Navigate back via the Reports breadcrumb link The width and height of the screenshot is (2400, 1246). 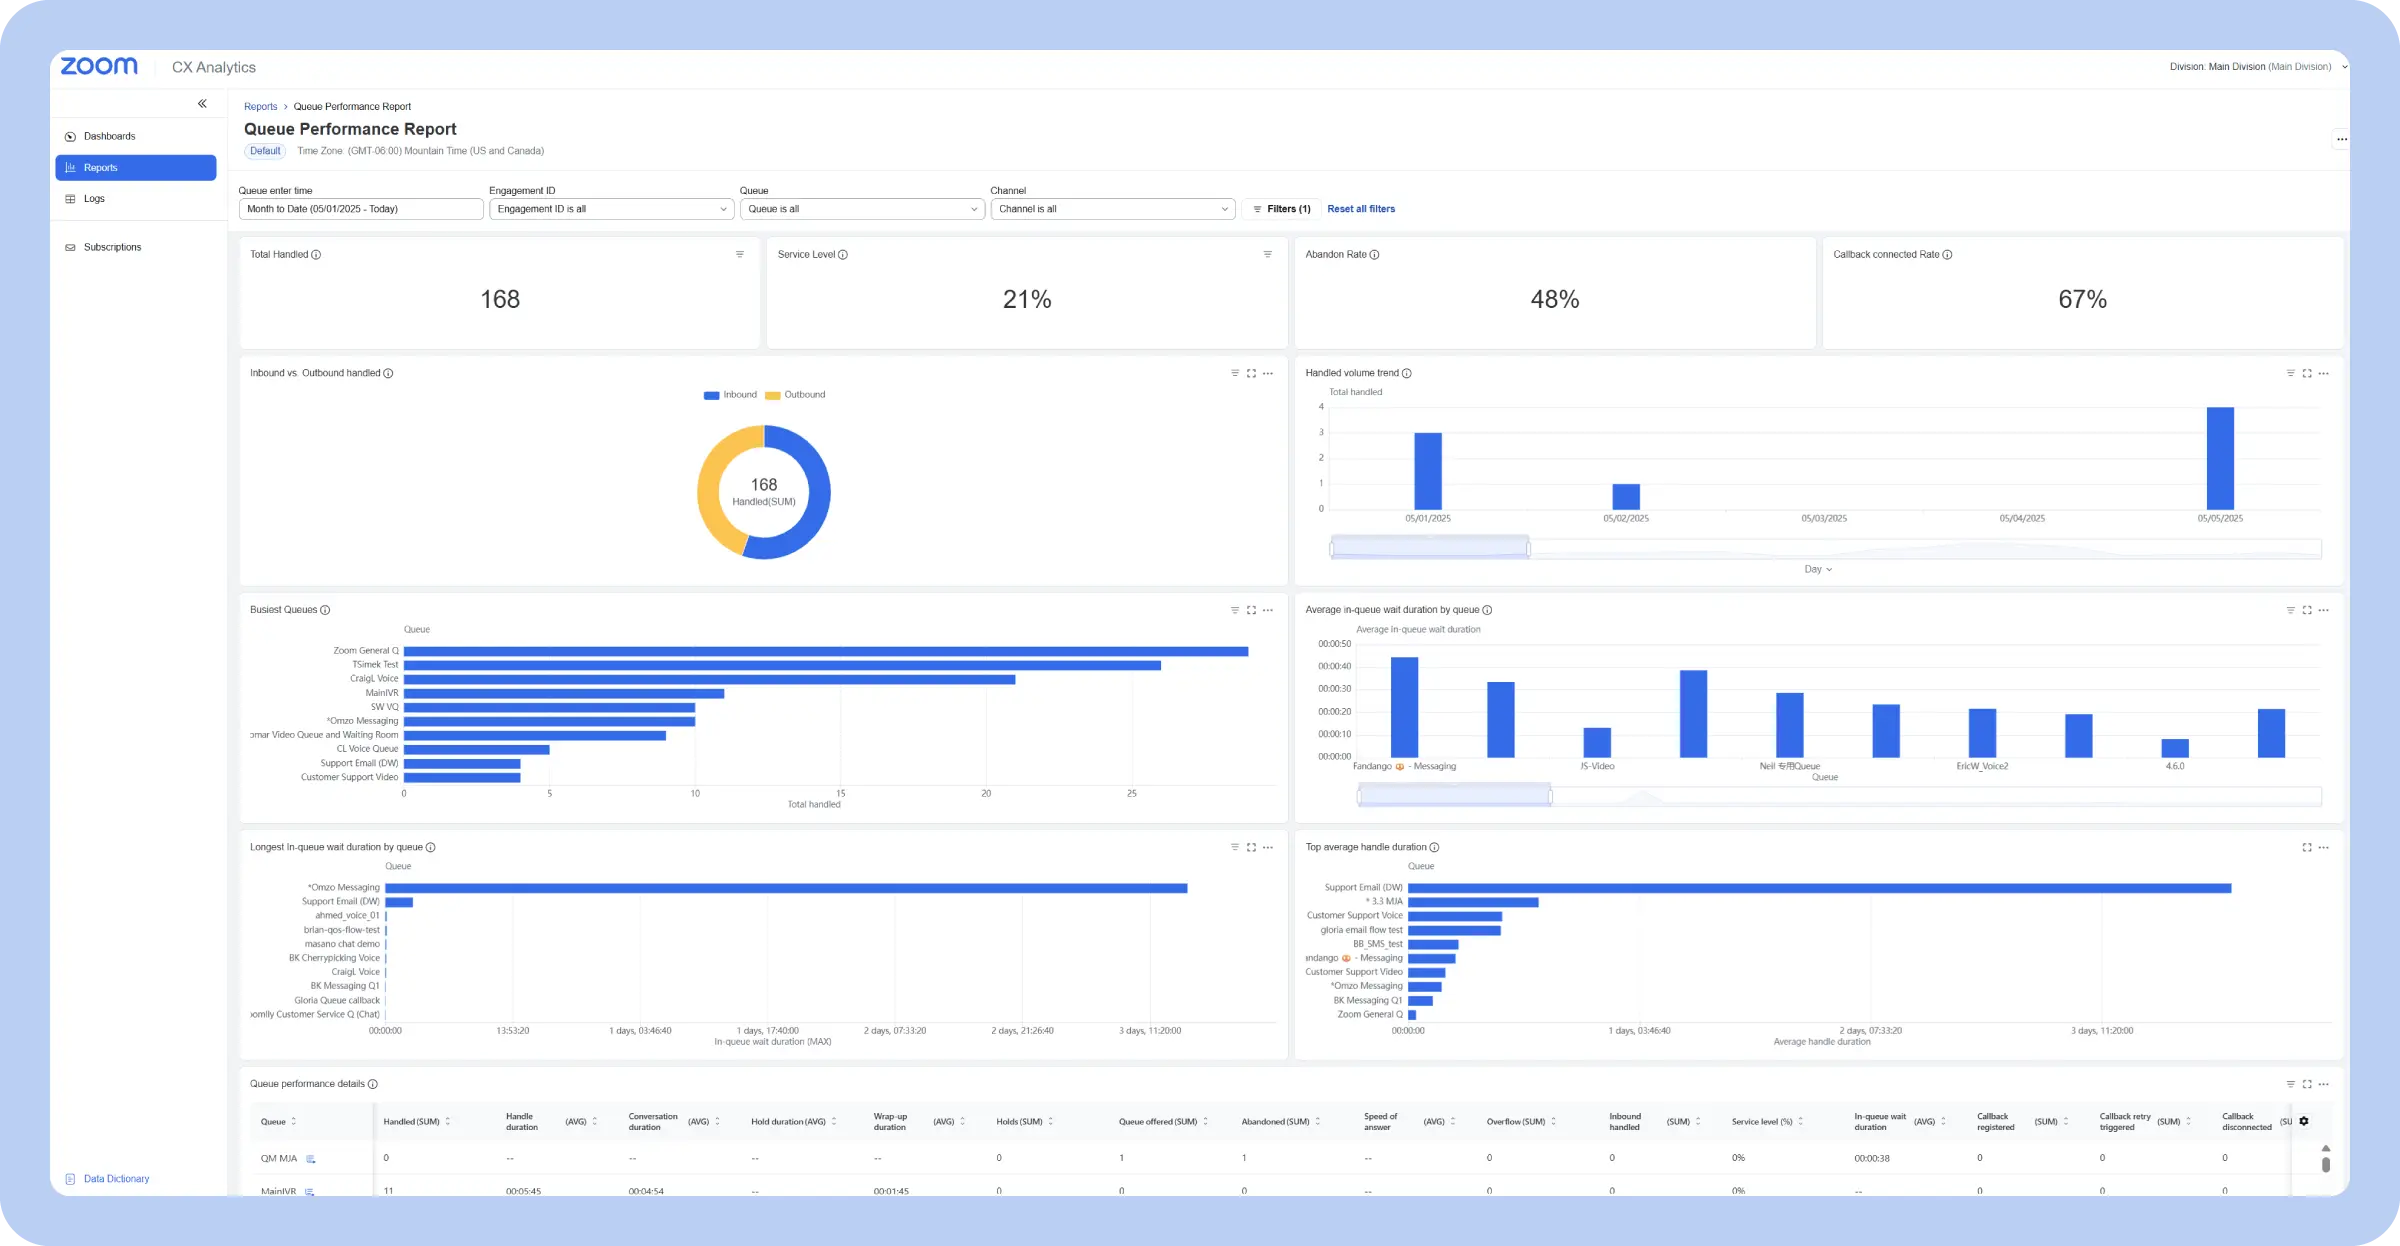tap(260, 106)
